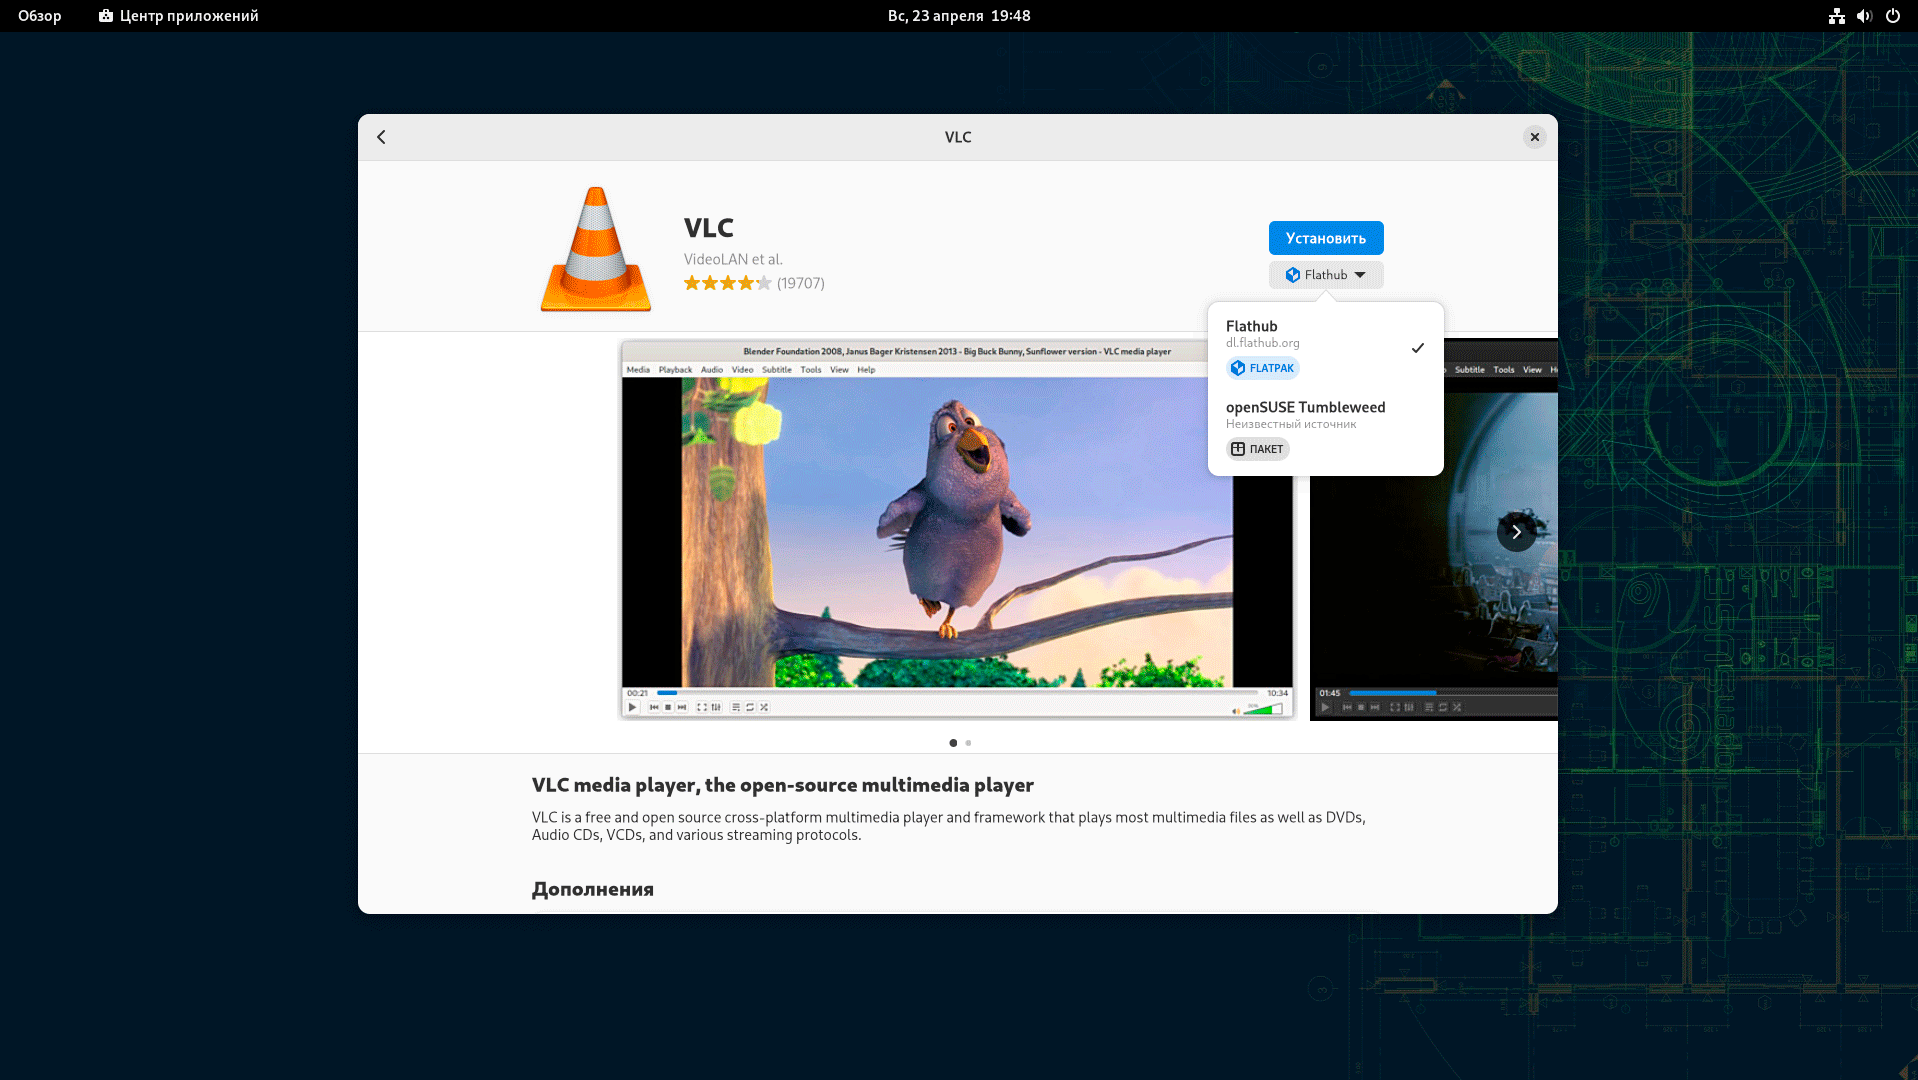
Task: Open the Обзор activities overview
Action: pos(40,16)
